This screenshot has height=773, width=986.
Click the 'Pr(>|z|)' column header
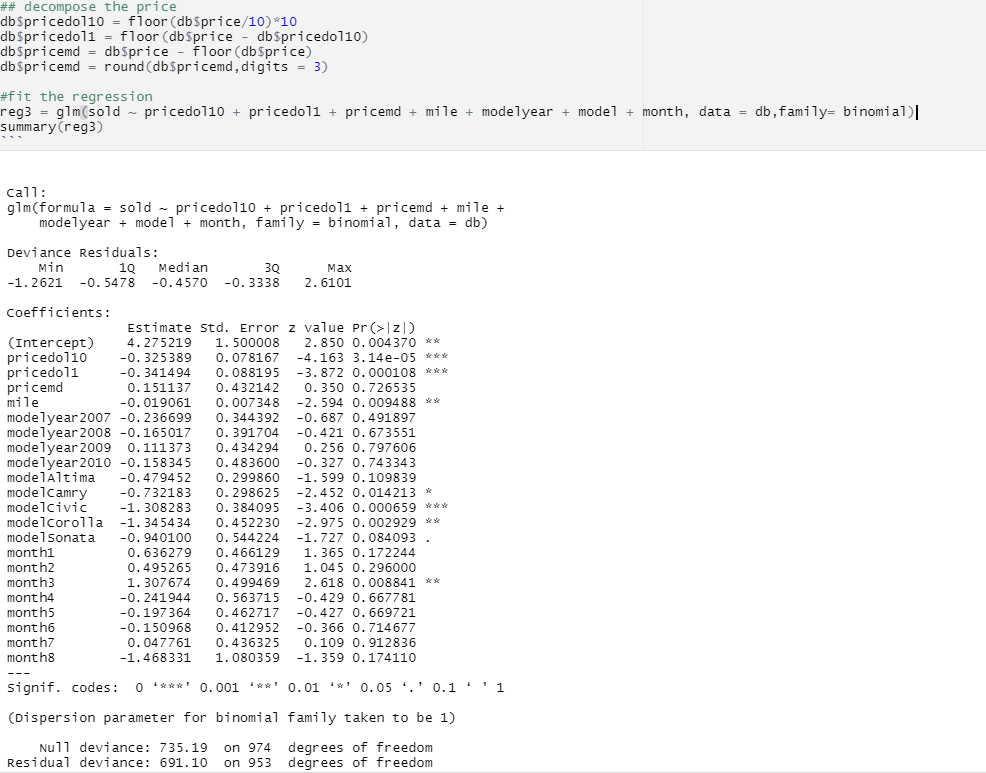[x=384, y=328]
